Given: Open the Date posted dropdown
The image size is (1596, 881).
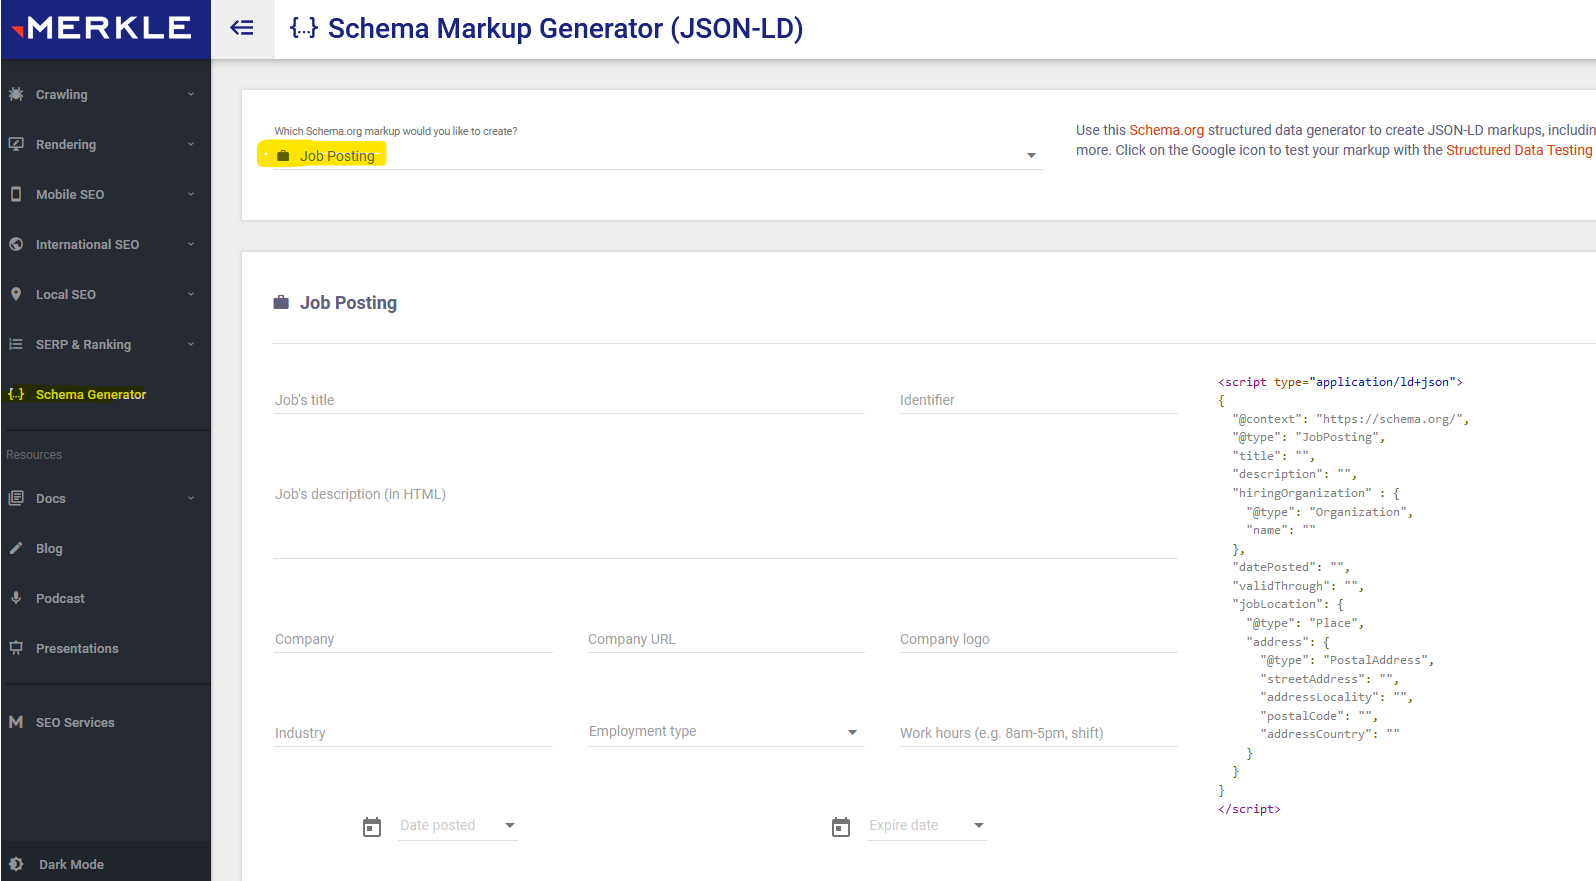Looking at the screenshot, I should 458,825.
